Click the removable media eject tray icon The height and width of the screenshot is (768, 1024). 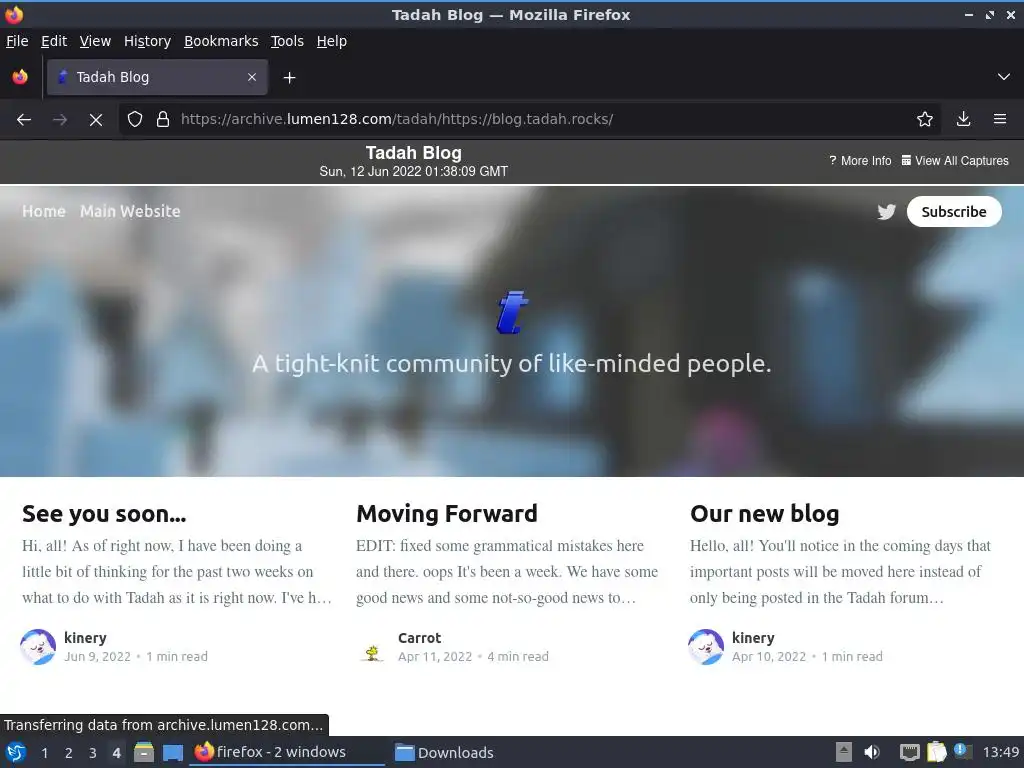(844, 752)
